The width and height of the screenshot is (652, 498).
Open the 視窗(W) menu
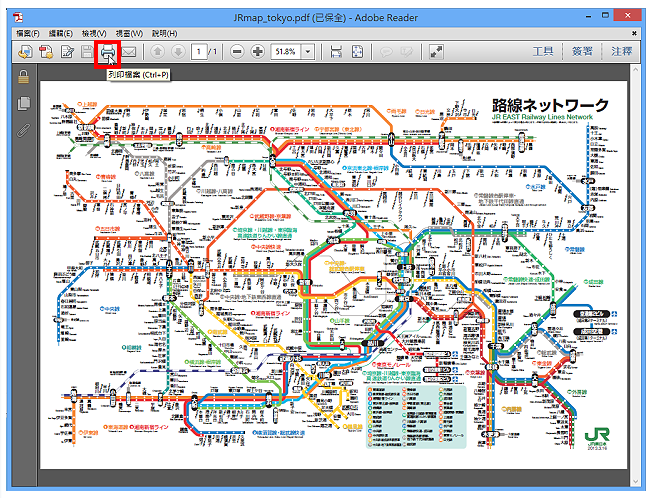pyautogui.click(x=129, y=33)
